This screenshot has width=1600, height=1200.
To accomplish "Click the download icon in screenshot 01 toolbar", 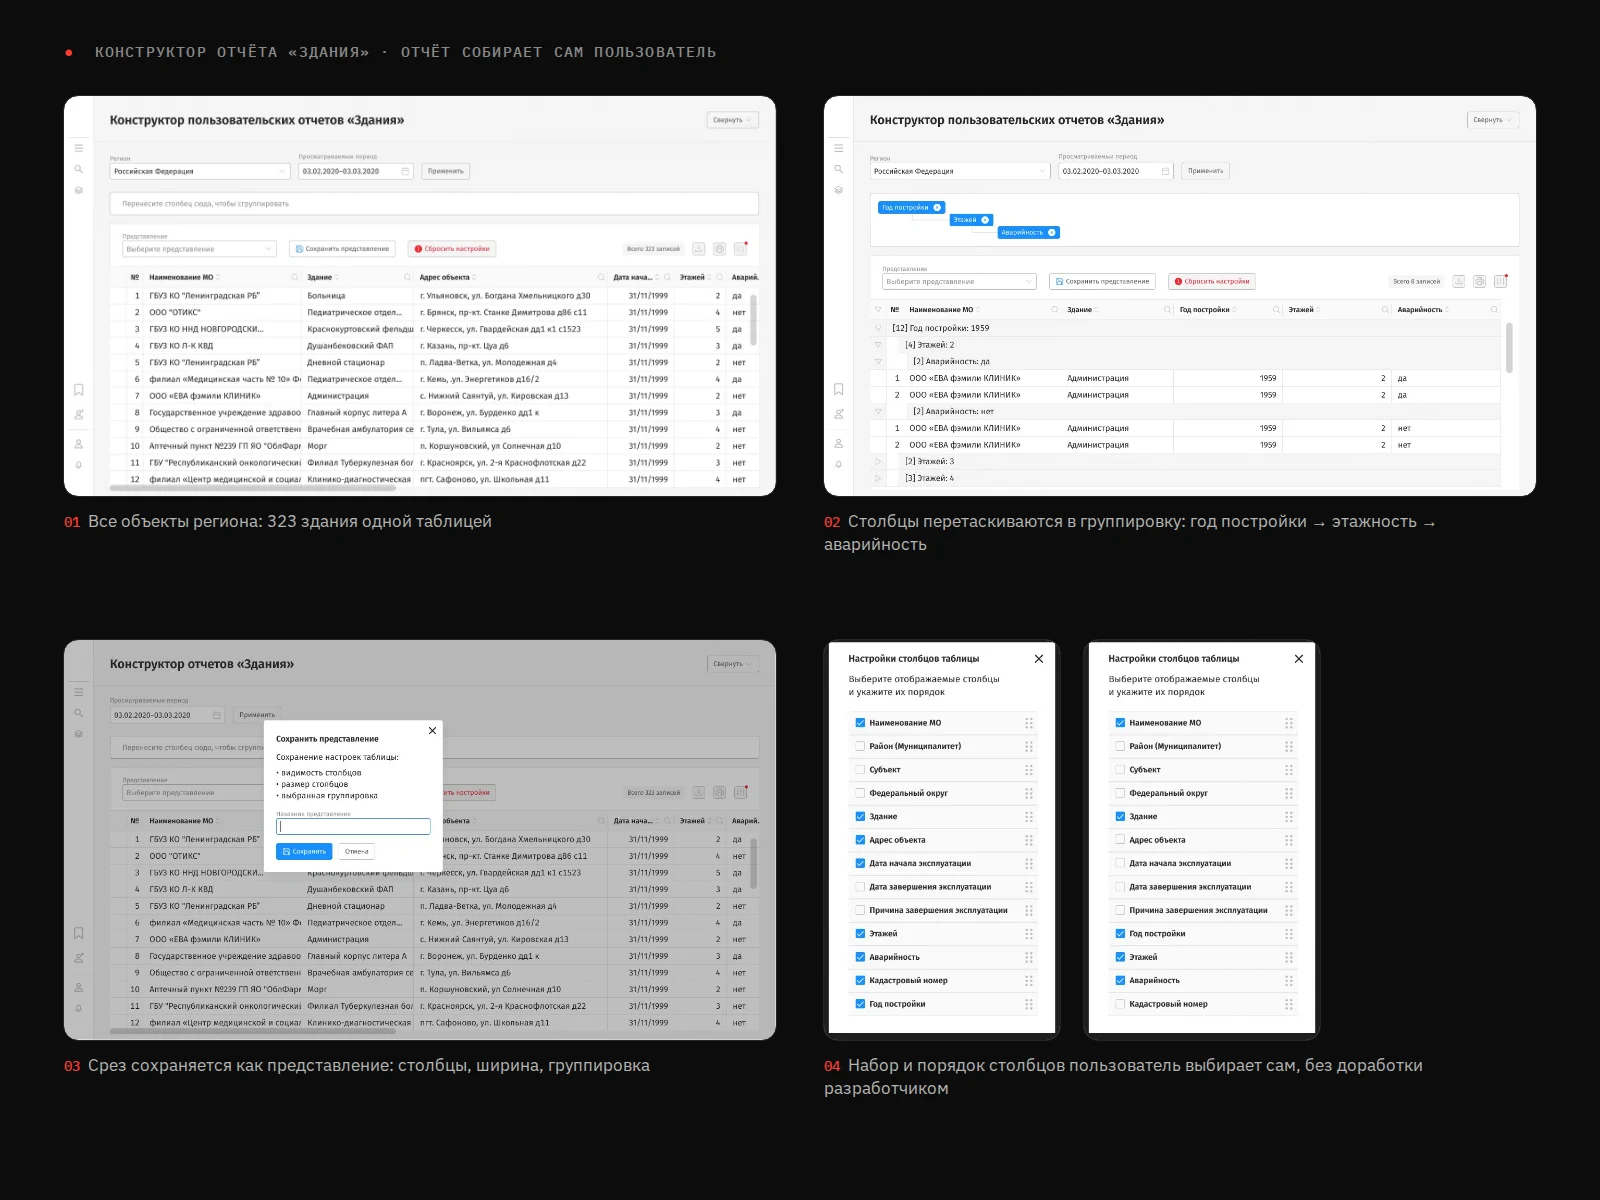I will point(699,249).
